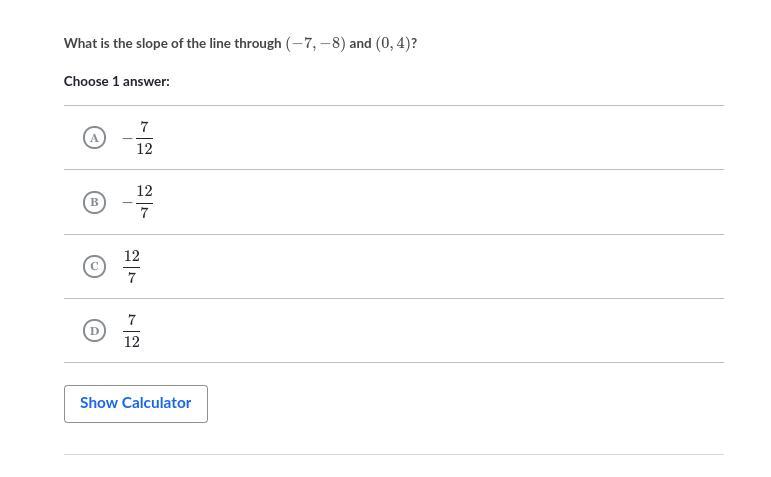Click the answer fraction −7/12
Image resolution: width=771 pixels, height=477 pixels.
pos(138,138)
